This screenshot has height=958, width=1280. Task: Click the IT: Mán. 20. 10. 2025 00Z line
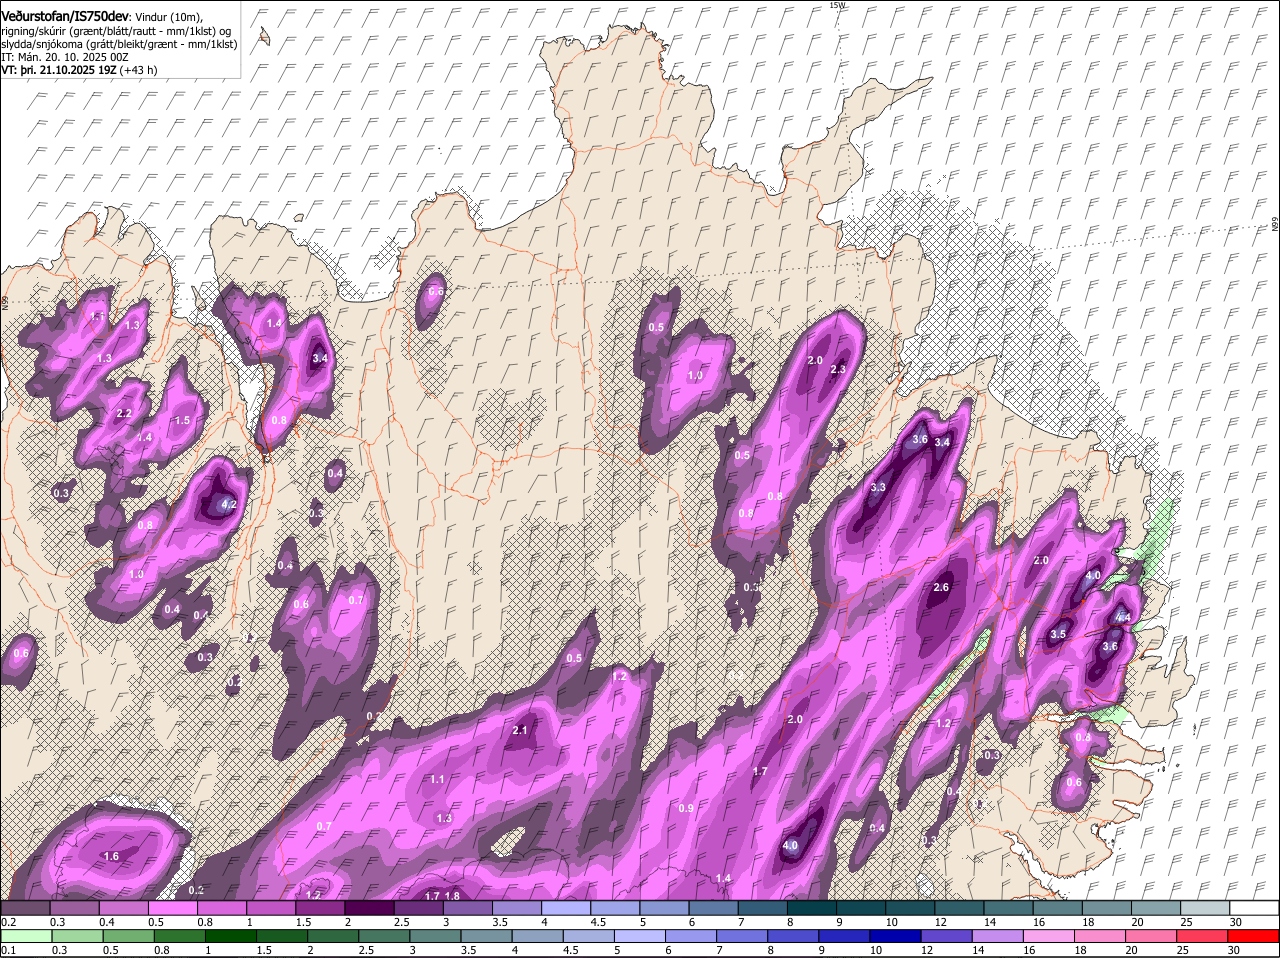[64, 57]
